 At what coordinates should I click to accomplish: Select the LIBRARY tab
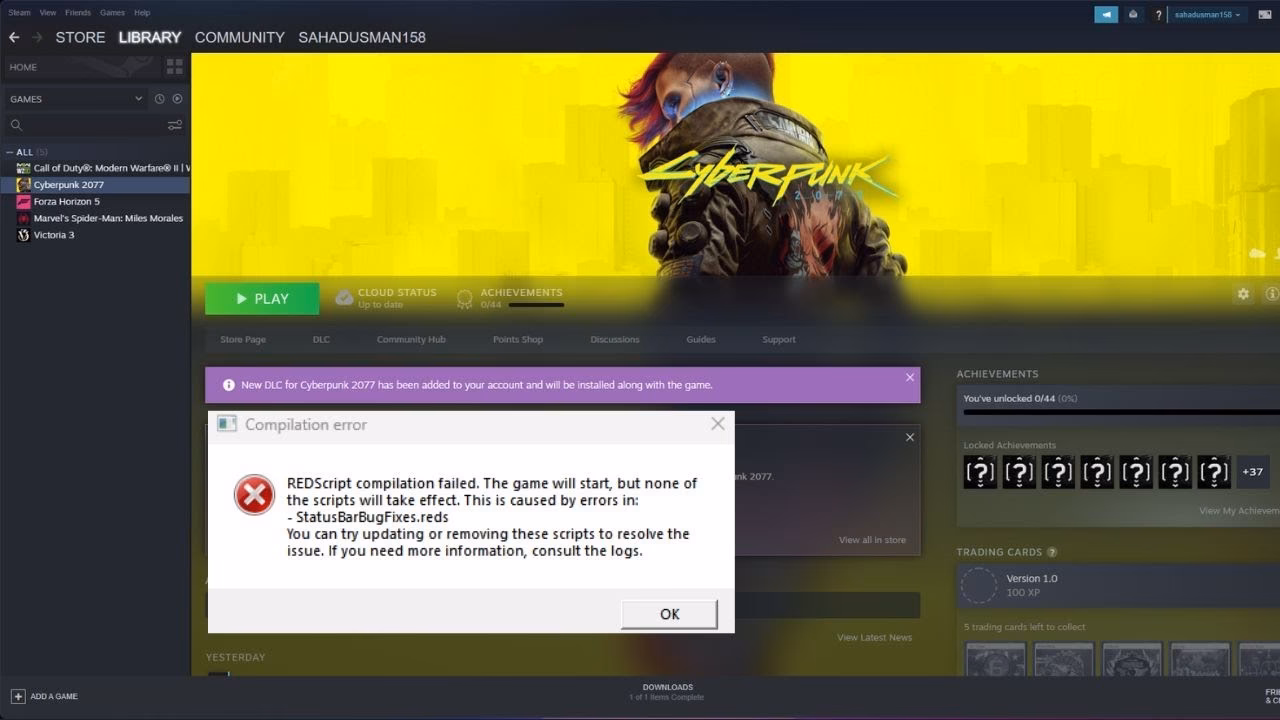(150, 37)
